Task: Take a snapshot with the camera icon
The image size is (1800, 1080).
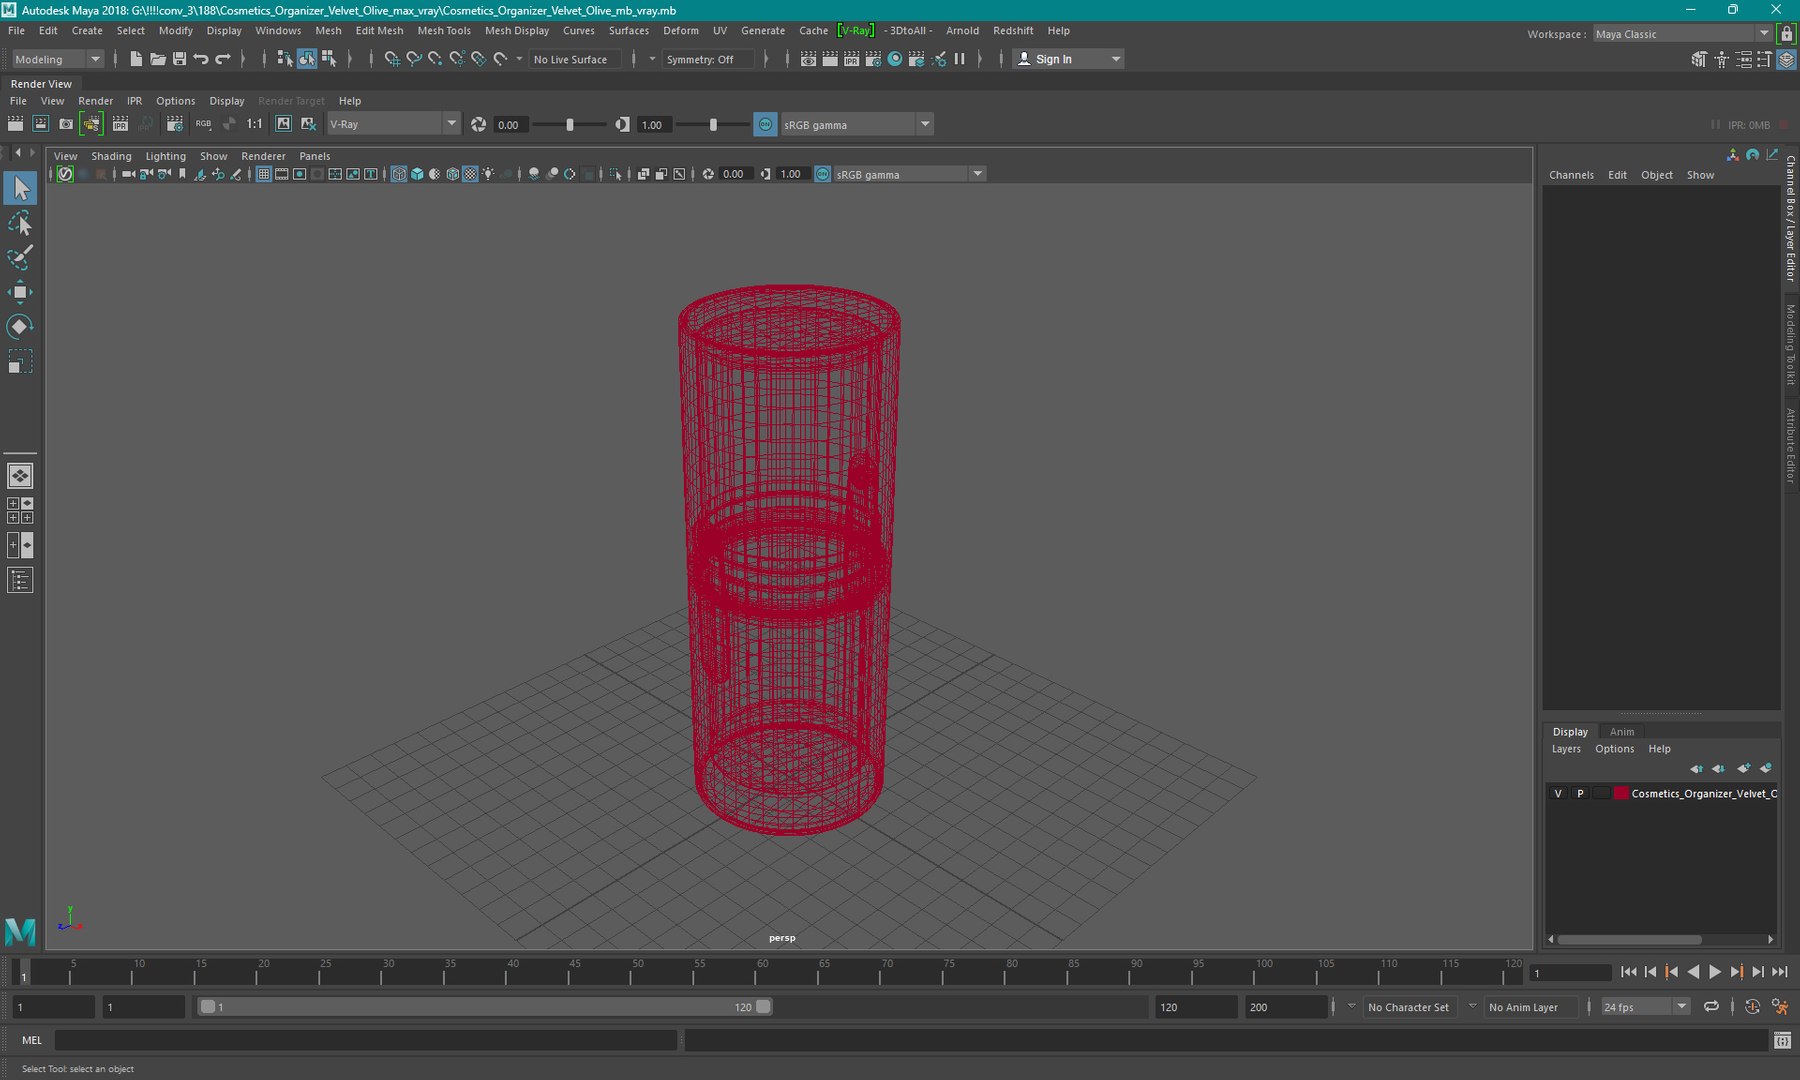Action: click(x=66, y=124)
